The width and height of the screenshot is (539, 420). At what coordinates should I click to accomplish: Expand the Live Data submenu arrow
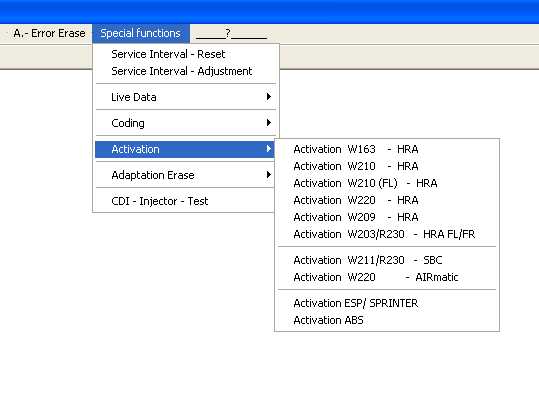pyautogui.click(x=269, y=97)
